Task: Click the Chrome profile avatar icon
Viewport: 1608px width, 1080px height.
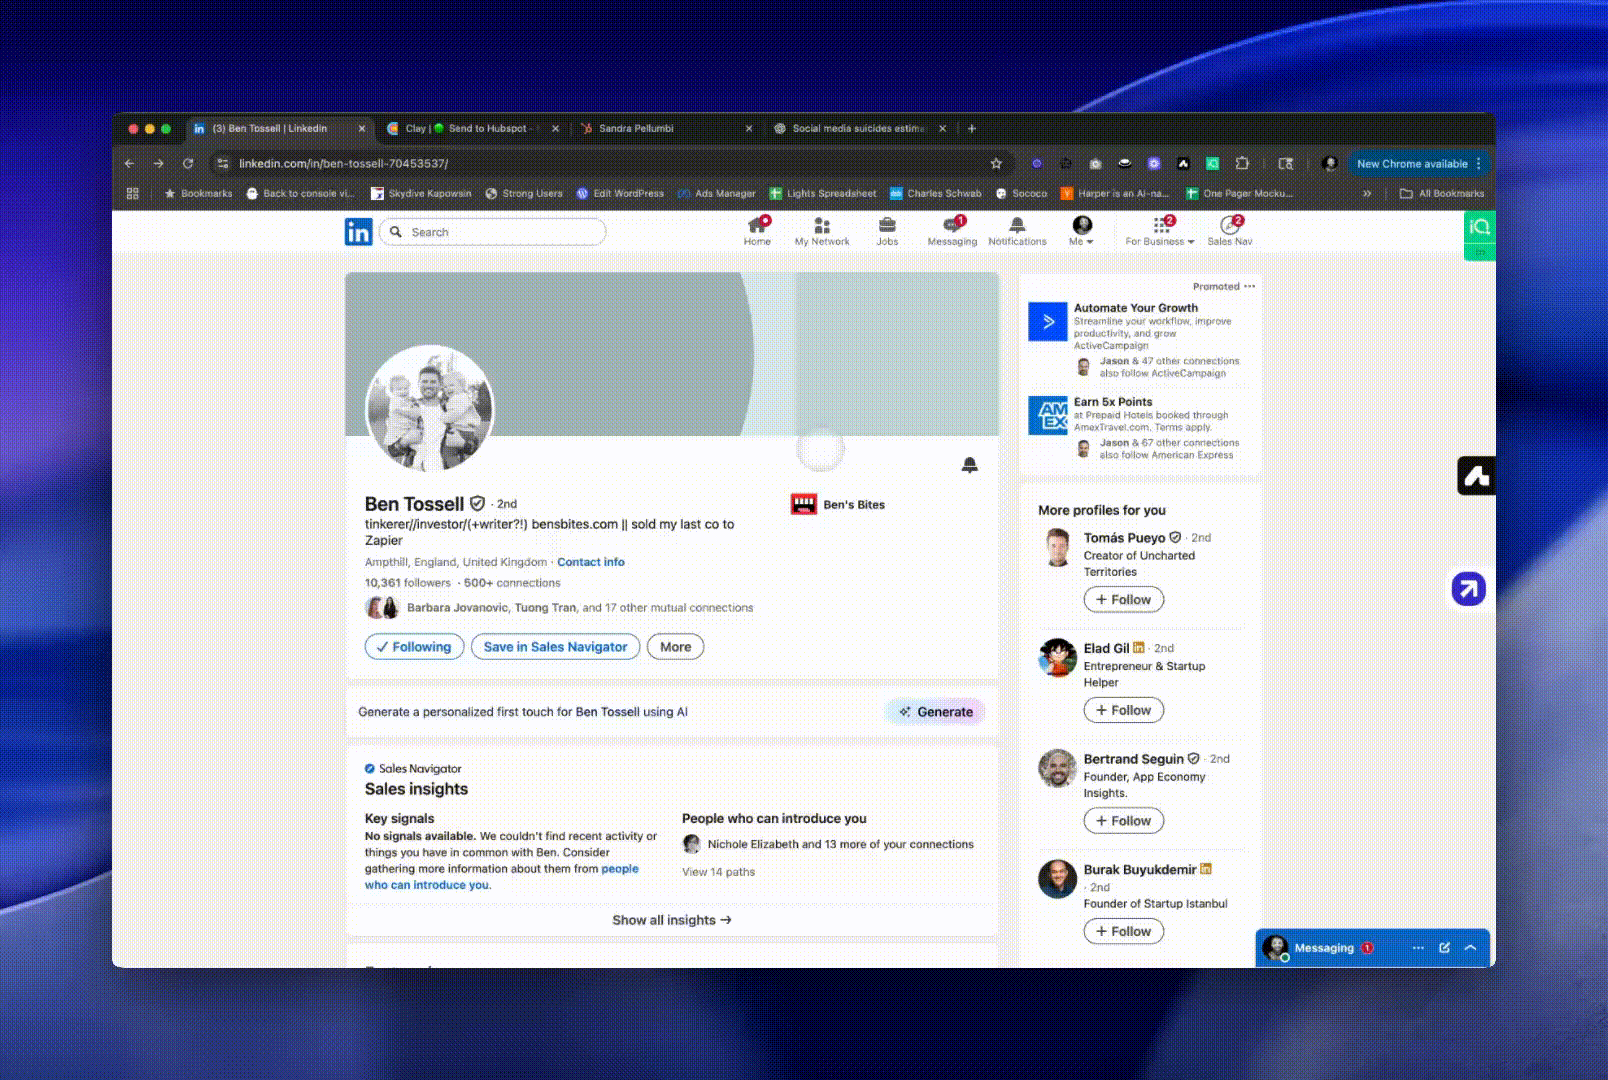Action: (x=1329, y=163)
